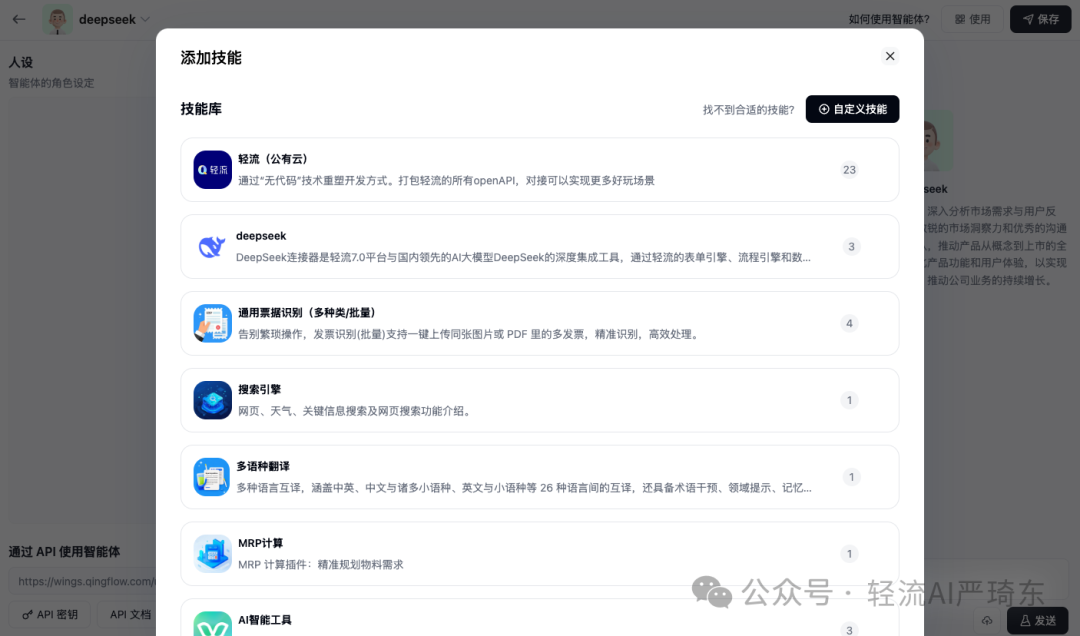Click the deepseek agent avatar in header
Image resolution: width=1080 pixels, height=636 pixels.
(x=57, y=19)
